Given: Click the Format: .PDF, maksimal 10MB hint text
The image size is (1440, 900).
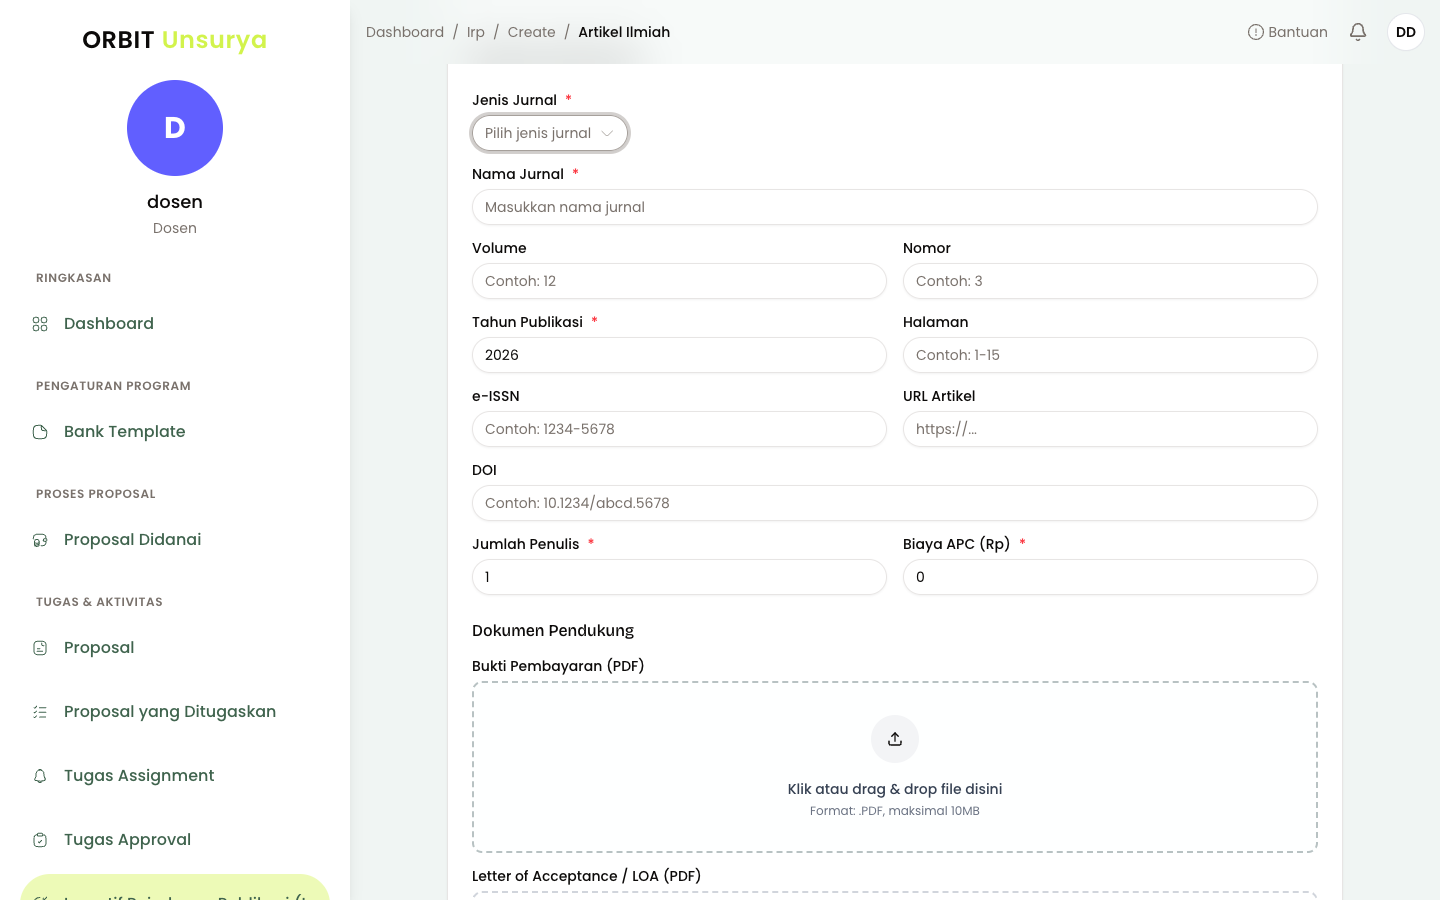Looking at the screenshot, I should click(895, 811).
